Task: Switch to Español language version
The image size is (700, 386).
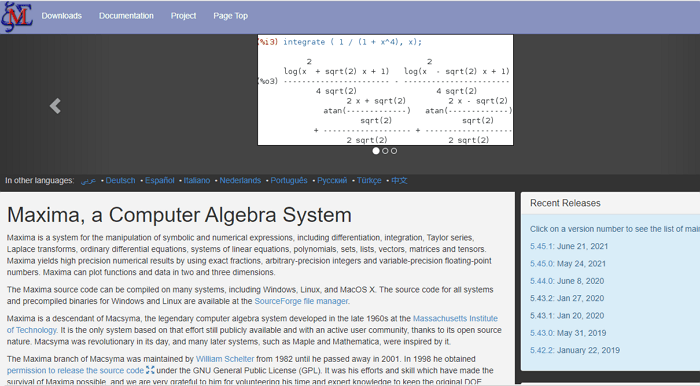Action: [160, 180]
